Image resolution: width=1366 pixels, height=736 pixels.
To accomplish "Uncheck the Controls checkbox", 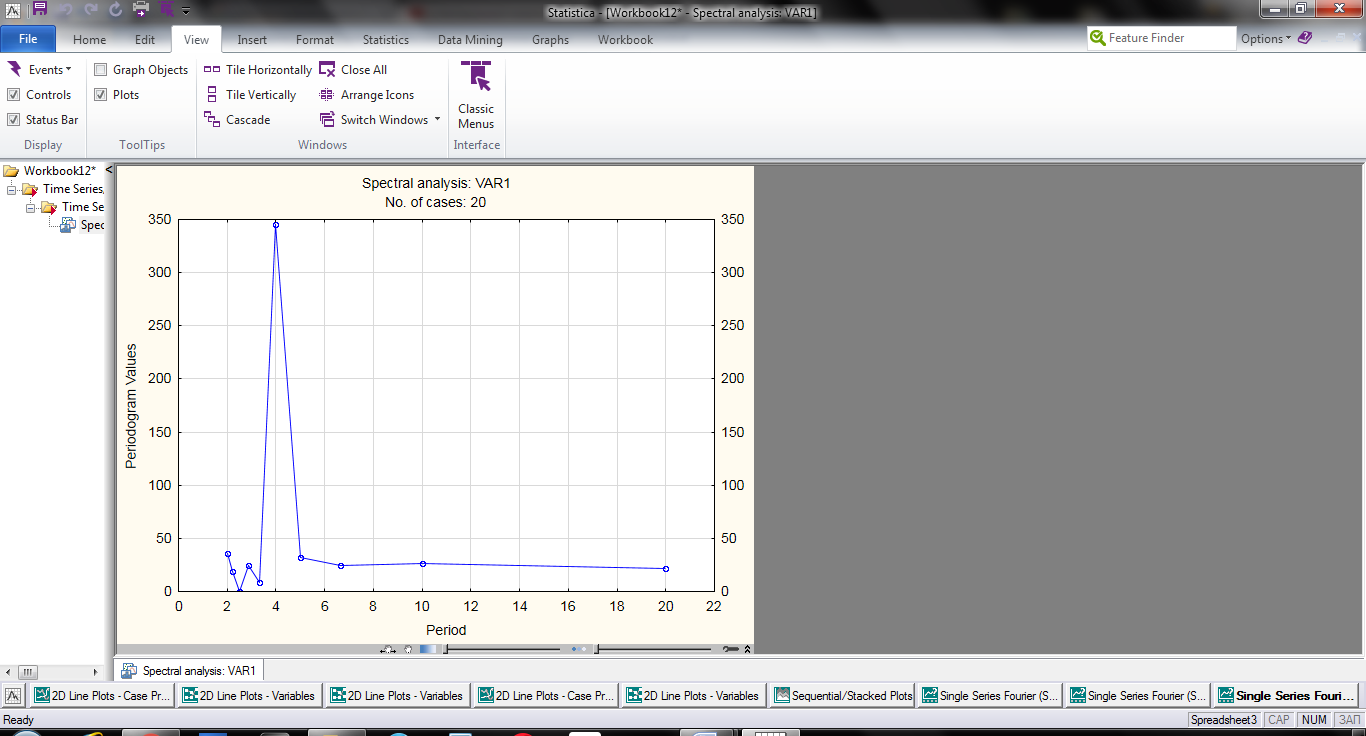I will pos(14,95).
